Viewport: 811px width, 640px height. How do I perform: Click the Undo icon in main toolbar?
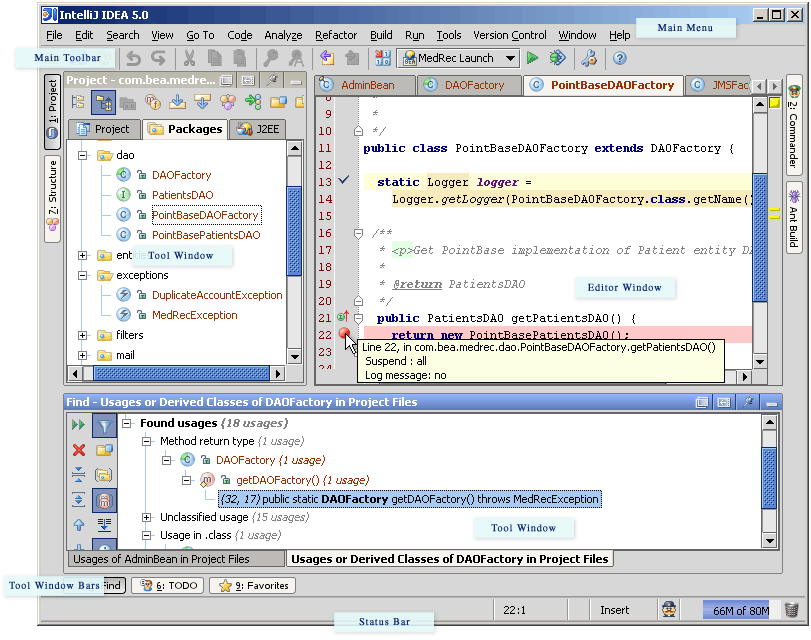point(133,58)
